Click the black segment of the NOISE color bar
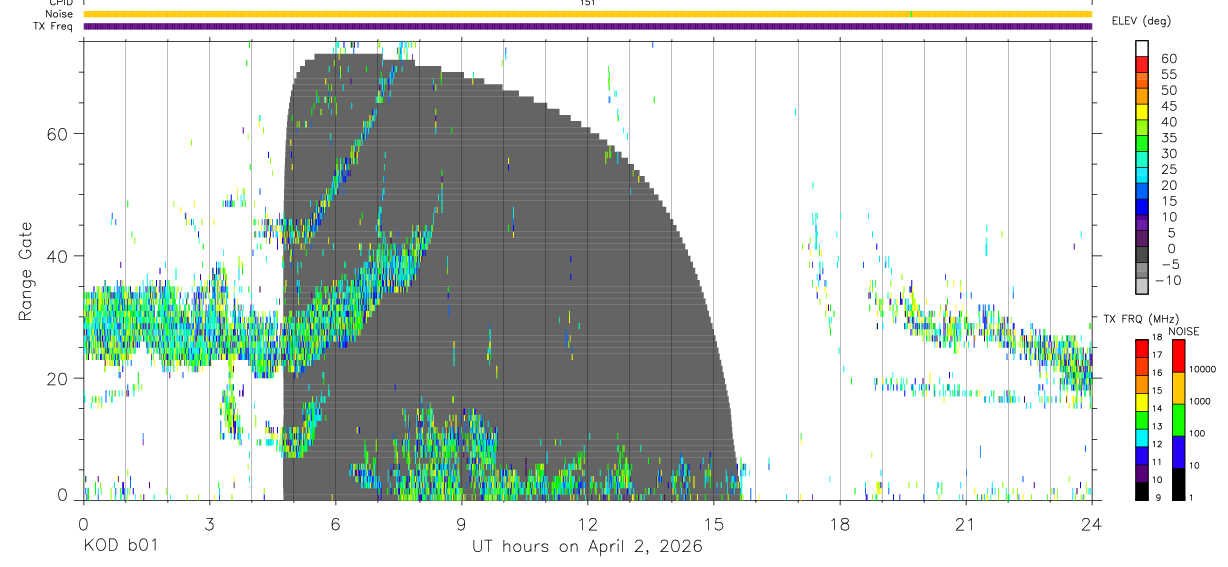This screenshot has width=1228, height=567. click(1178, 484)
